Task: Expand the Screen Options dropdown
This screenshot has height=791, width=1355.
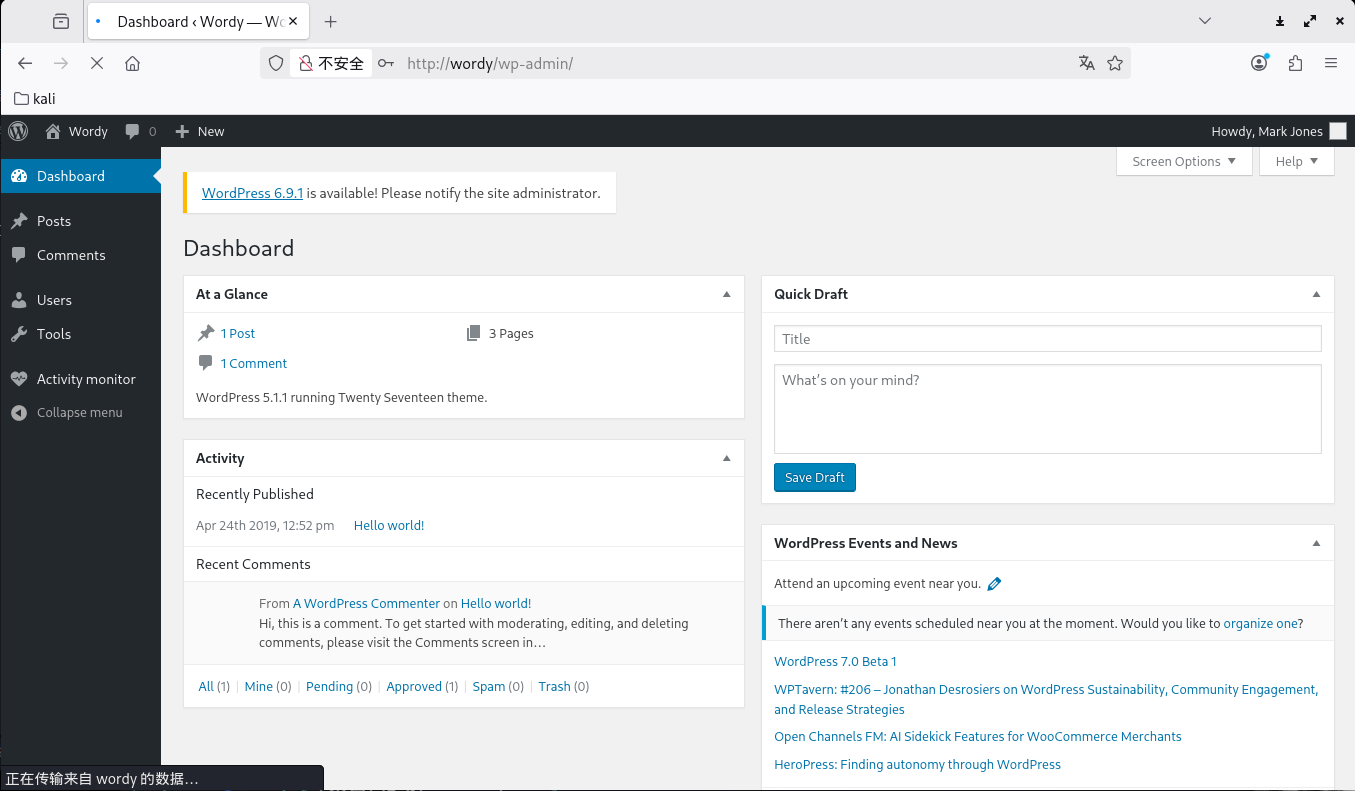Action: pyautogui.click(x=1184, y=161)
